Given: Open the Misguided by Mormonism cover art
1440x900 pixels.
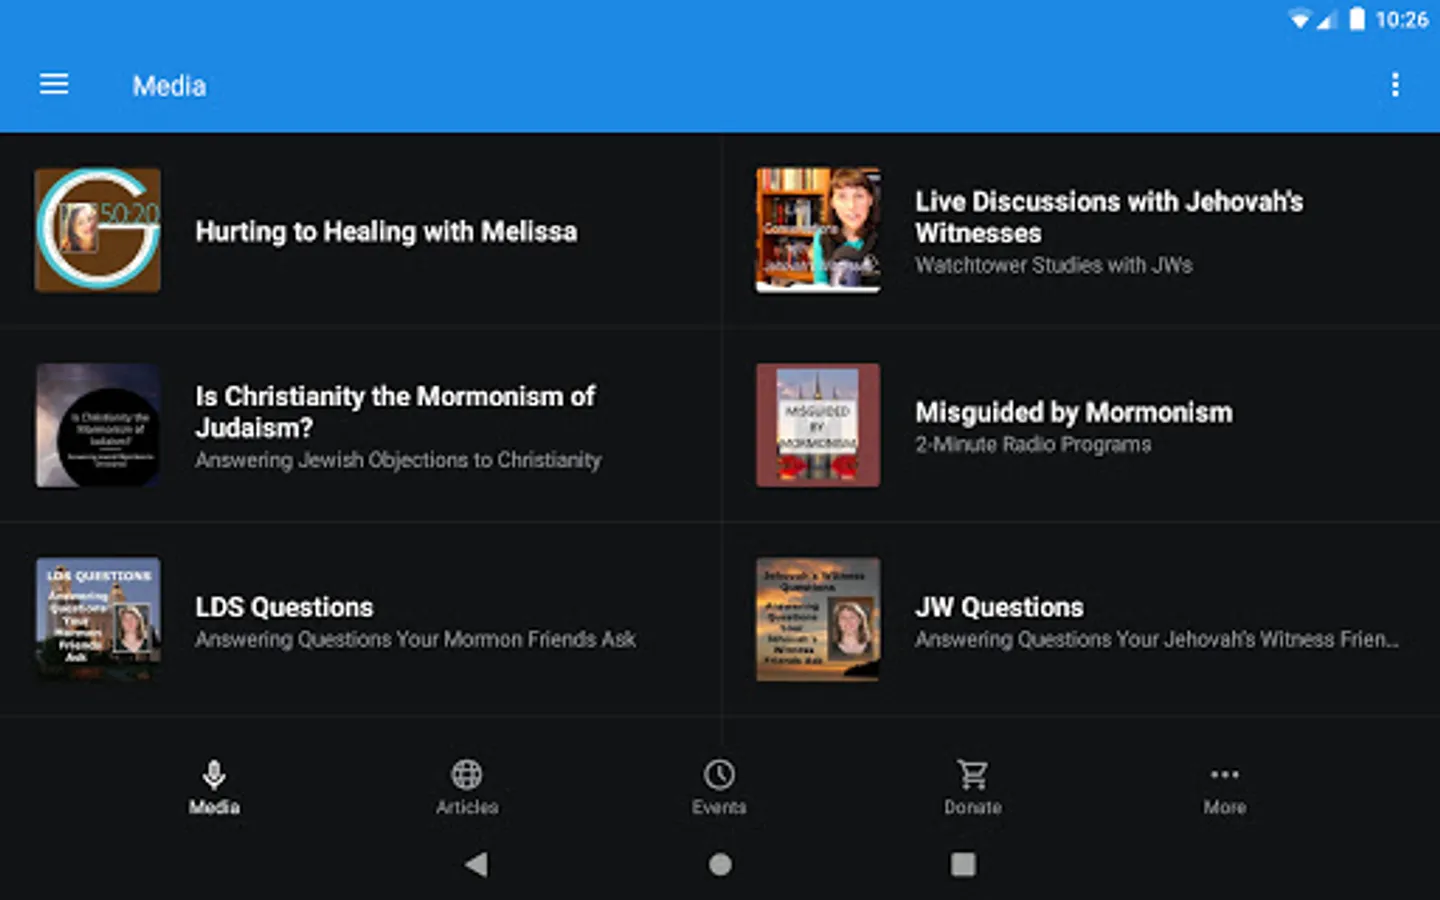Looking at the screenshot, I should 818,425.
